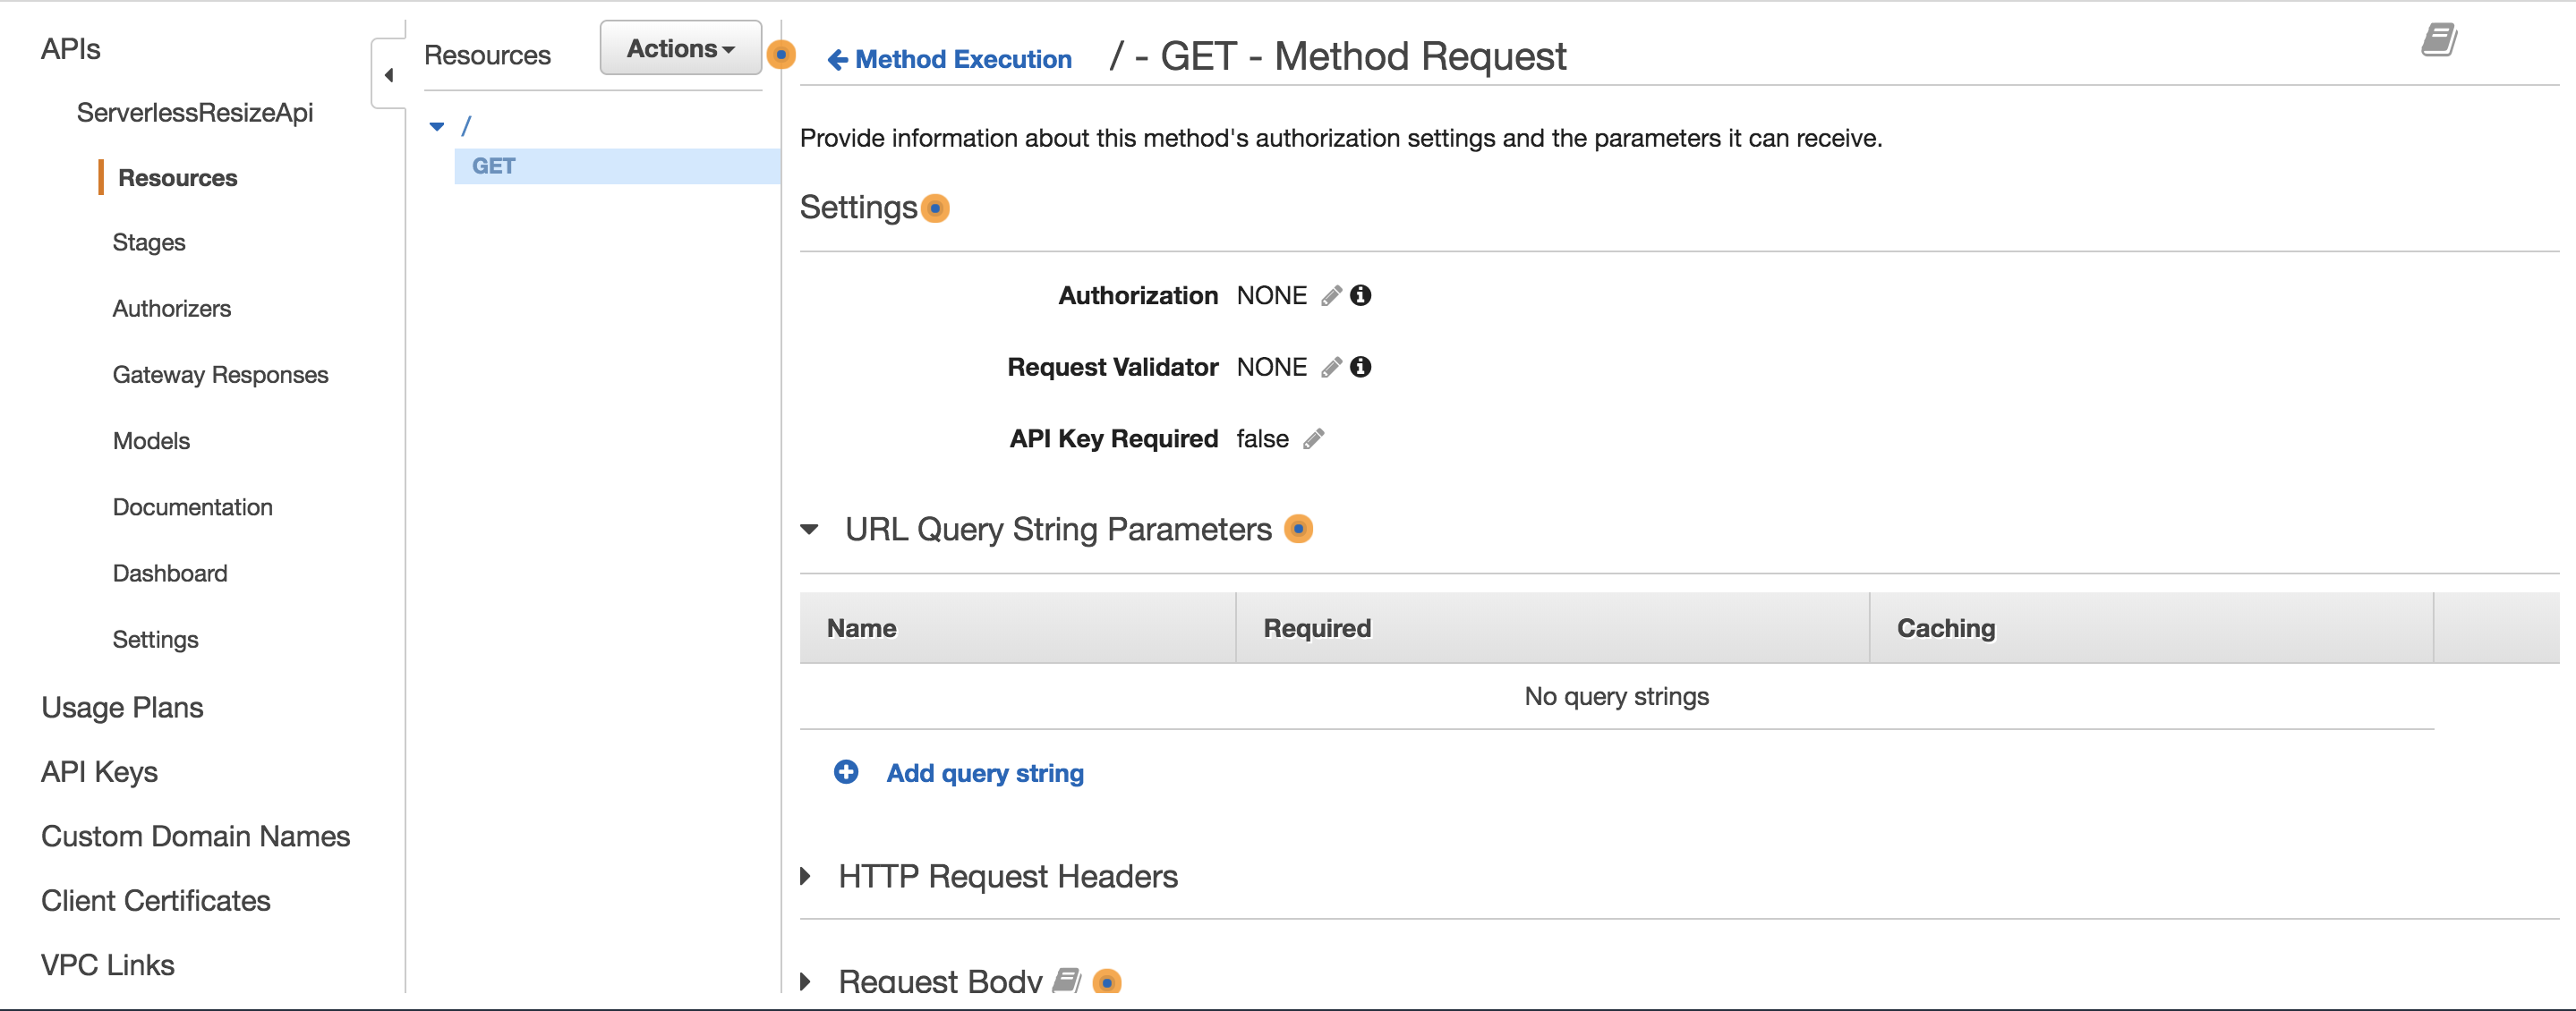Click hint dot next to URL Query String Parameters

pyautogui.click(x=1298, y=529)
